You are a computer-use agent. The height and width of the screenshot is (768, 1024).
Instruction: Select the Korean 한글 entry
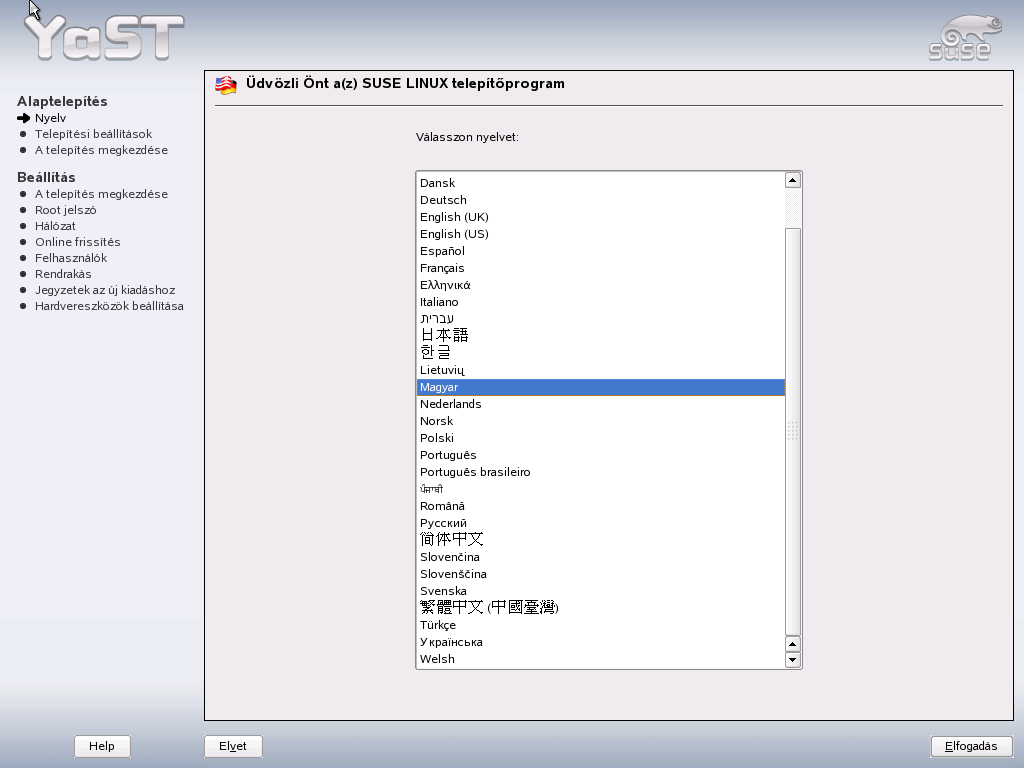[x=601, y=353]
